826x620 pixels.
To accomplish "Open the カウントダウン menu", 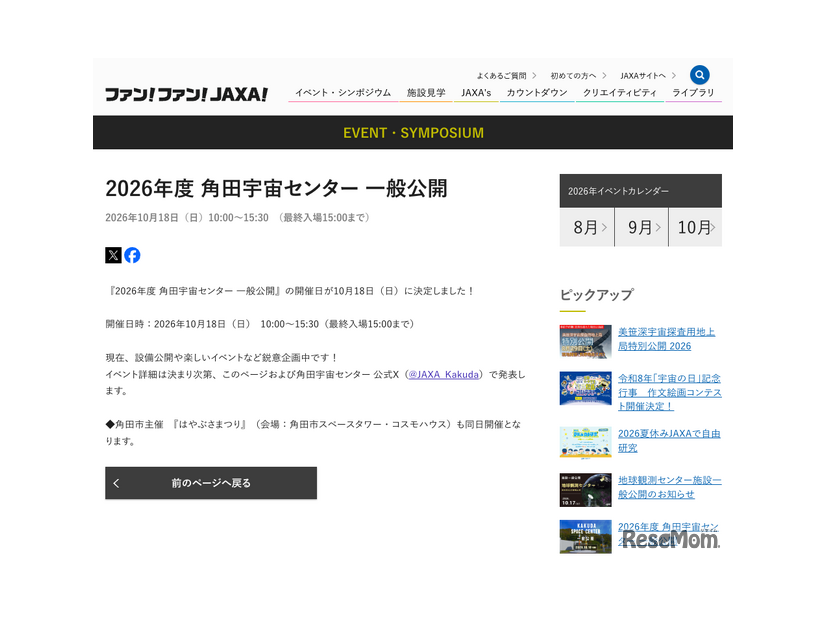I will 537,93.
